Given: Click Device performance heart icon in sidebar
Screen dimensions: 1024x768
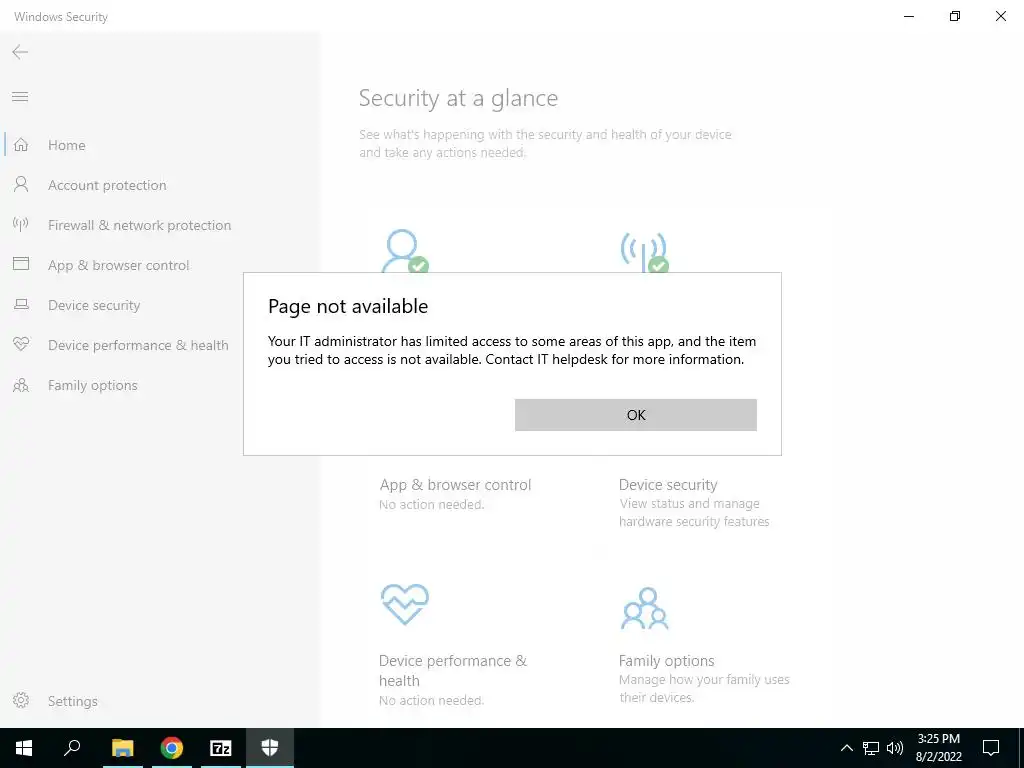Looking at the screenshot, I should [21, 344].
